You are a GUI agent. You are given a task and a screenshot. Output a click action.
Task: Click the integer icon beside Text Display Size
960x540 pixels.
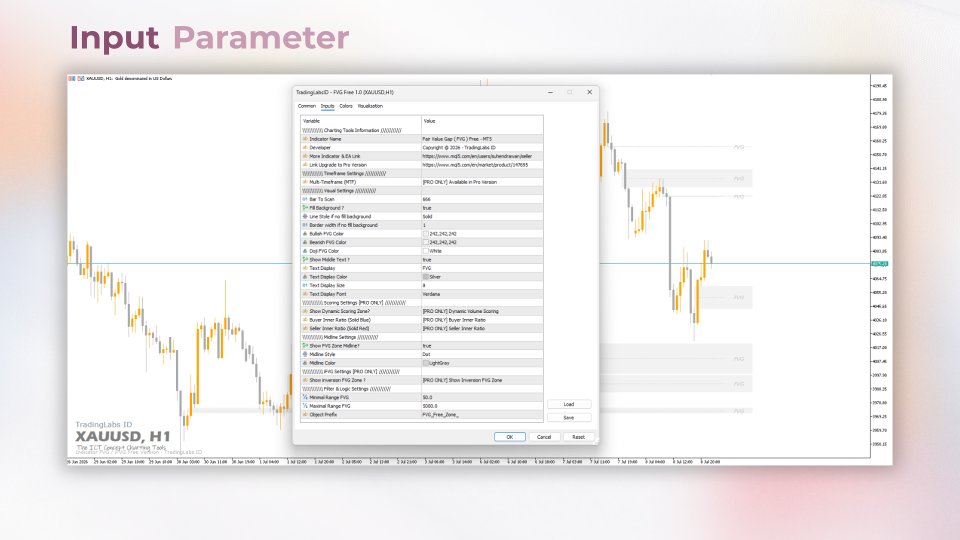[305, 285]
